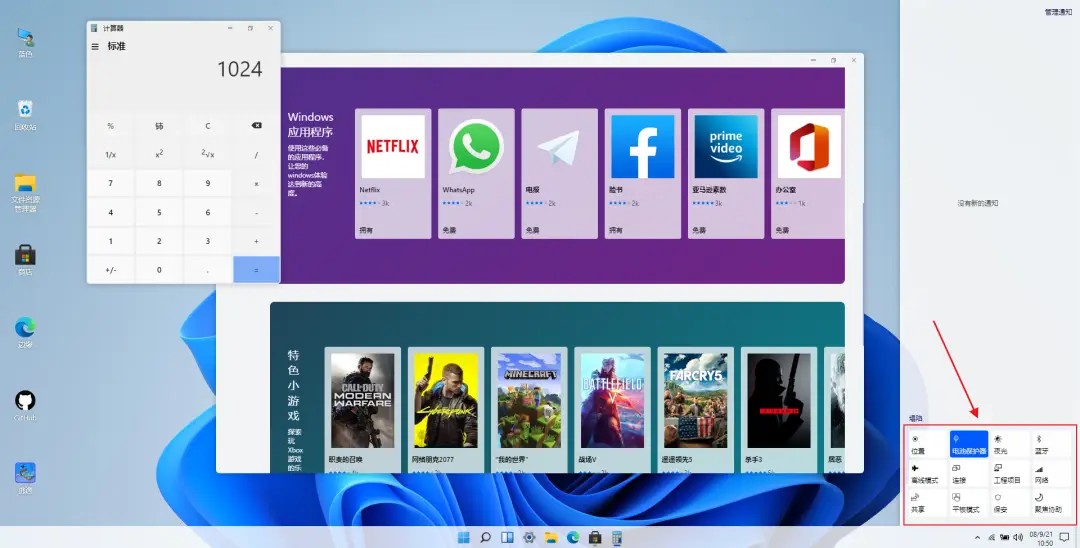Click the +/- sign toggle key

(x=110, y=270)
